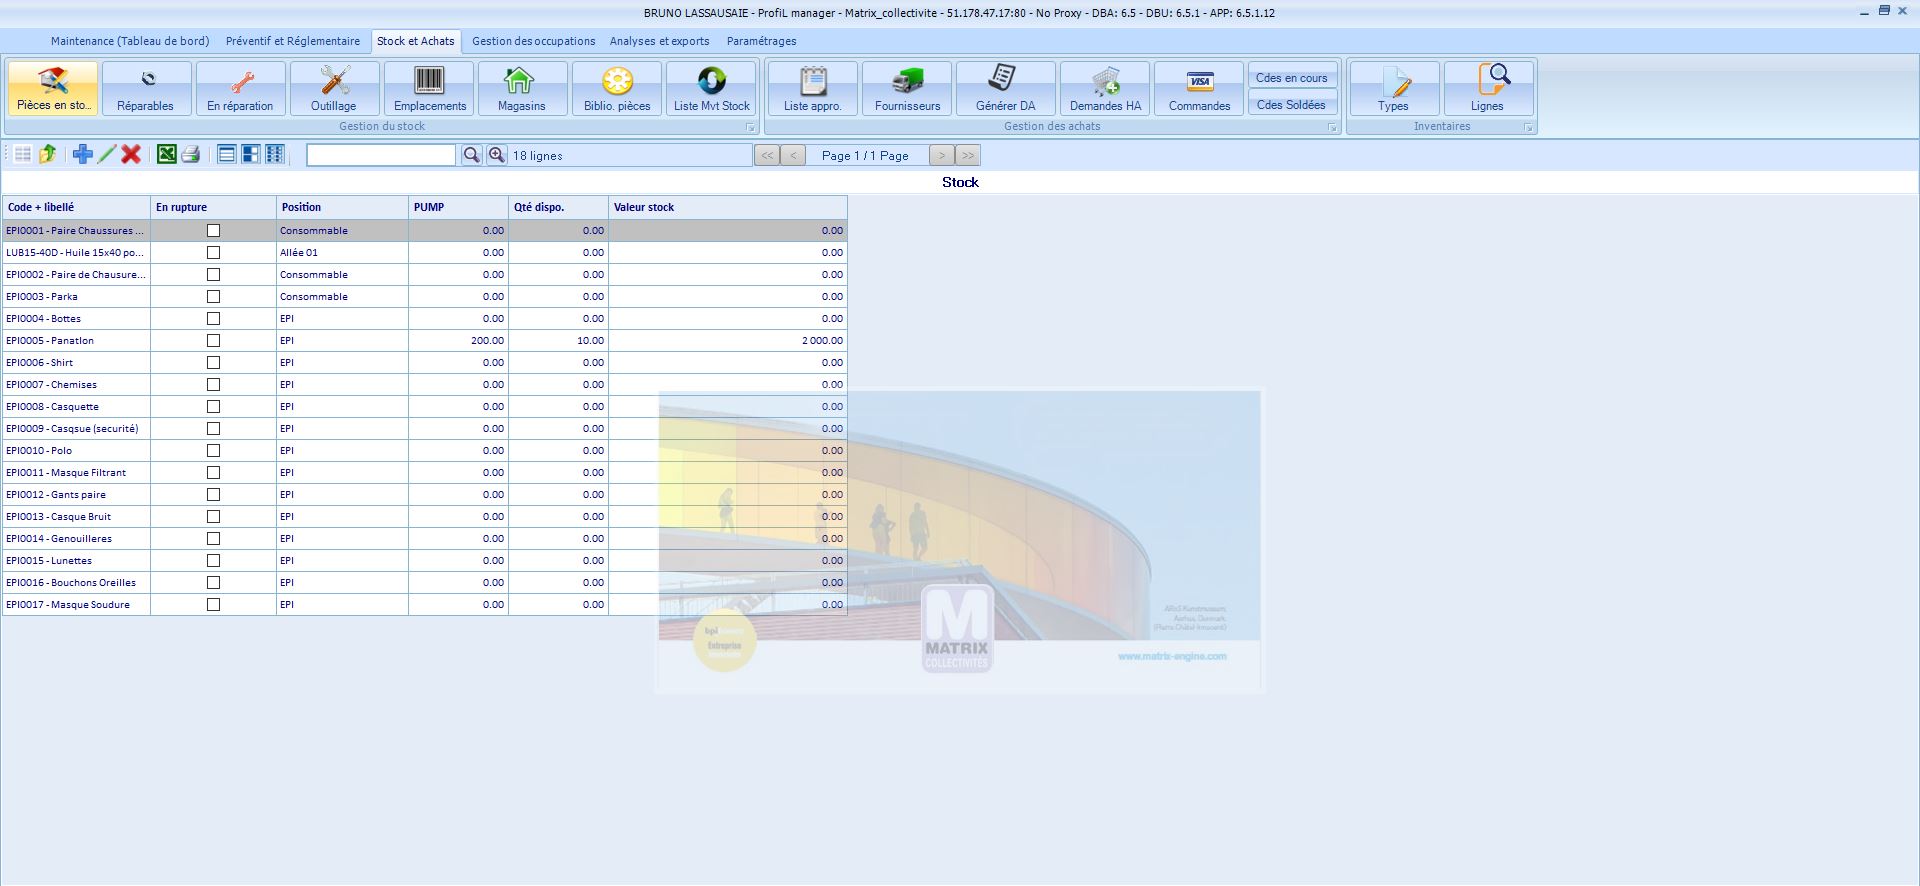Export list to Excel
The image size is (1920, 886).
coord(167,154)
